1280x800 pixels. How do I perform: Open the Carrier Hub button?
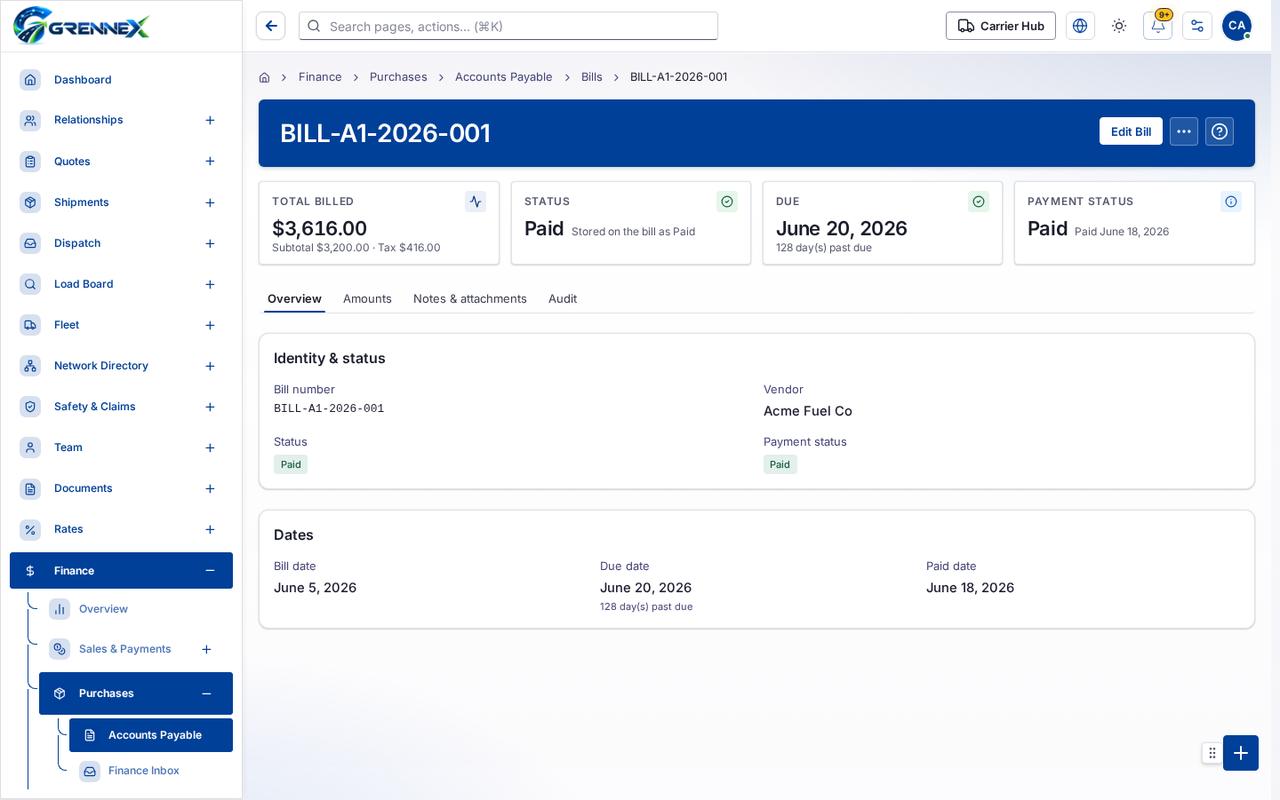[1001, 26]
